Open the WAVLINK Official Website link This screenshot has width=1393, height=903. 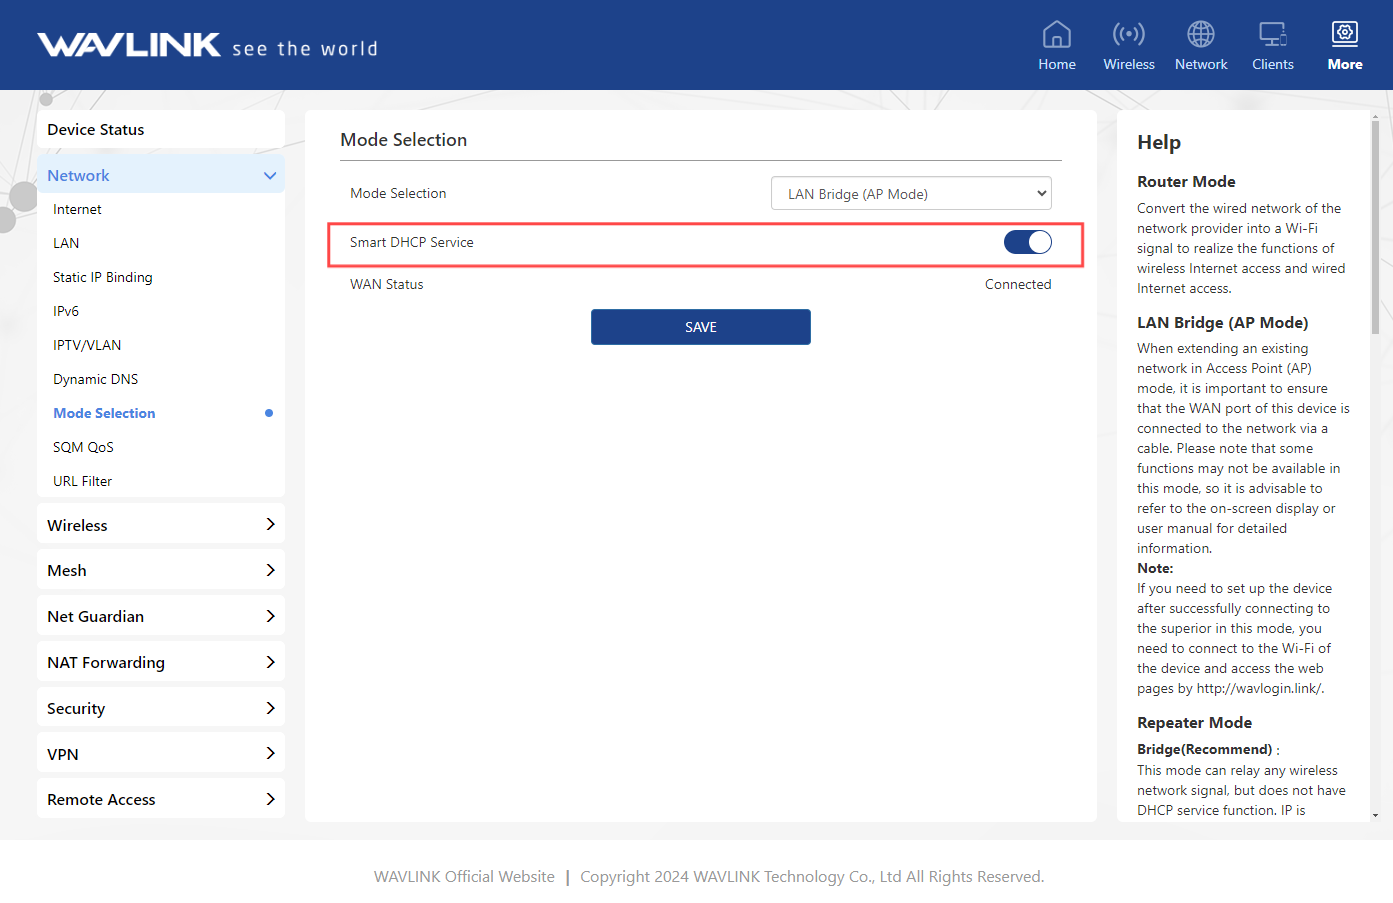[x=464, y=877]
